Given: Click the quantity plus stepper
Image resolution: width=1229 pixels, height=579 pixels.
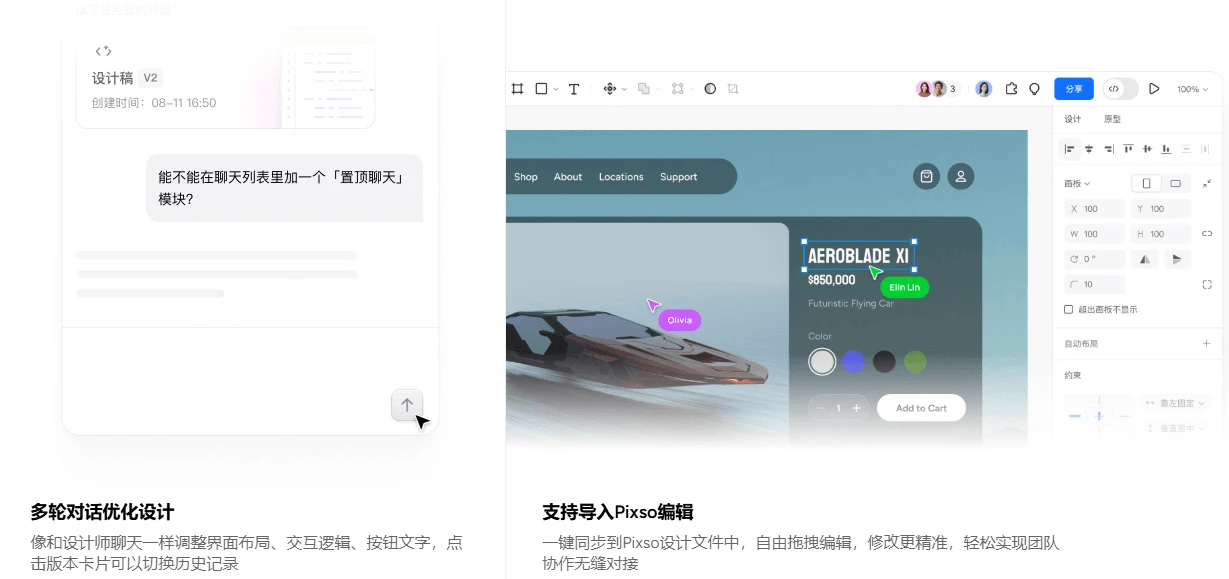Looking at the screenshot, I should [x=856, y=408].
